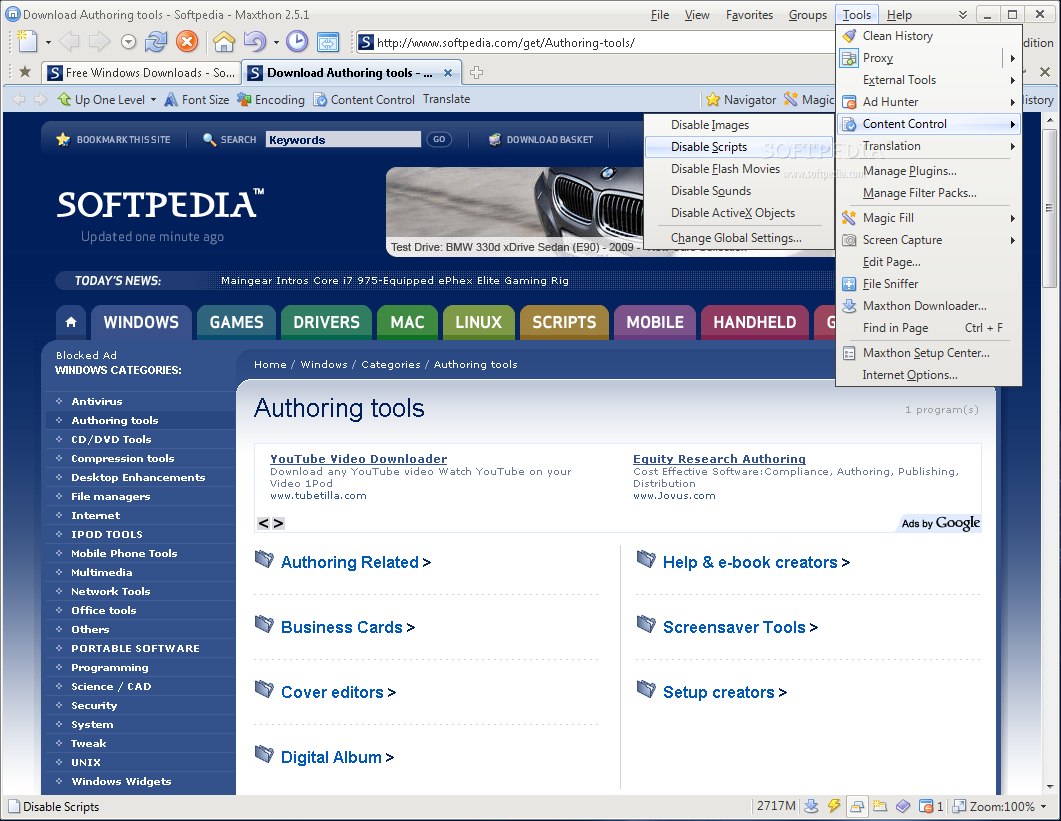Choose Manage Filter Packs menu entry

click(x=928, y=193)
